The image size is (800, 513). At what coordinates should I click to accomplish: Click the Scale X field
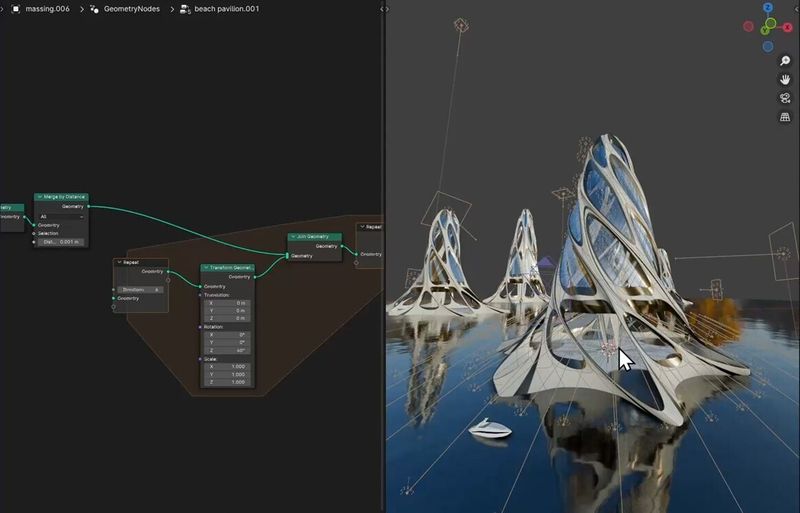[x=228, y=367]
